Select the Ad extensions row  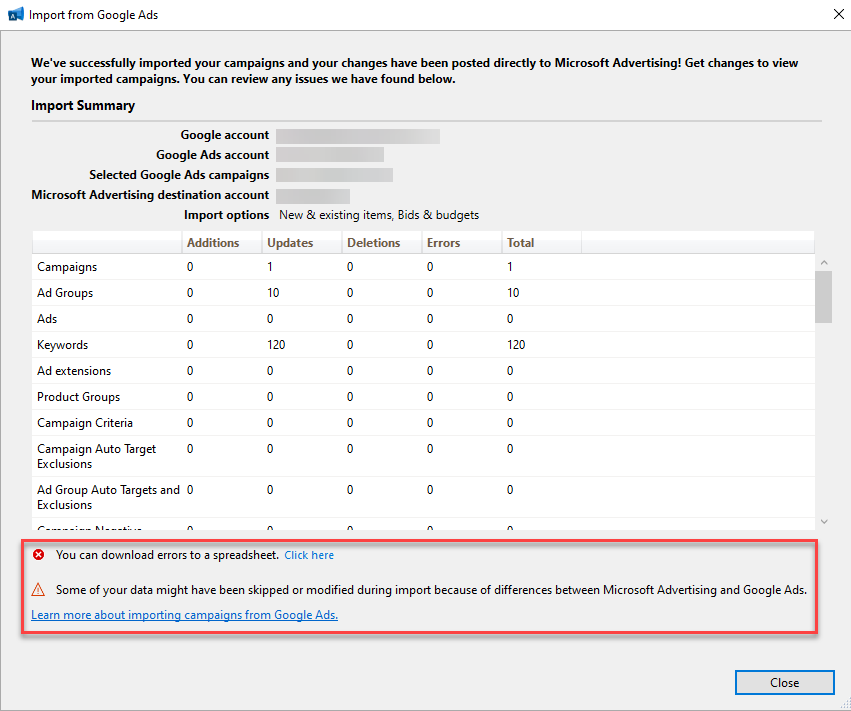(74, 371)
